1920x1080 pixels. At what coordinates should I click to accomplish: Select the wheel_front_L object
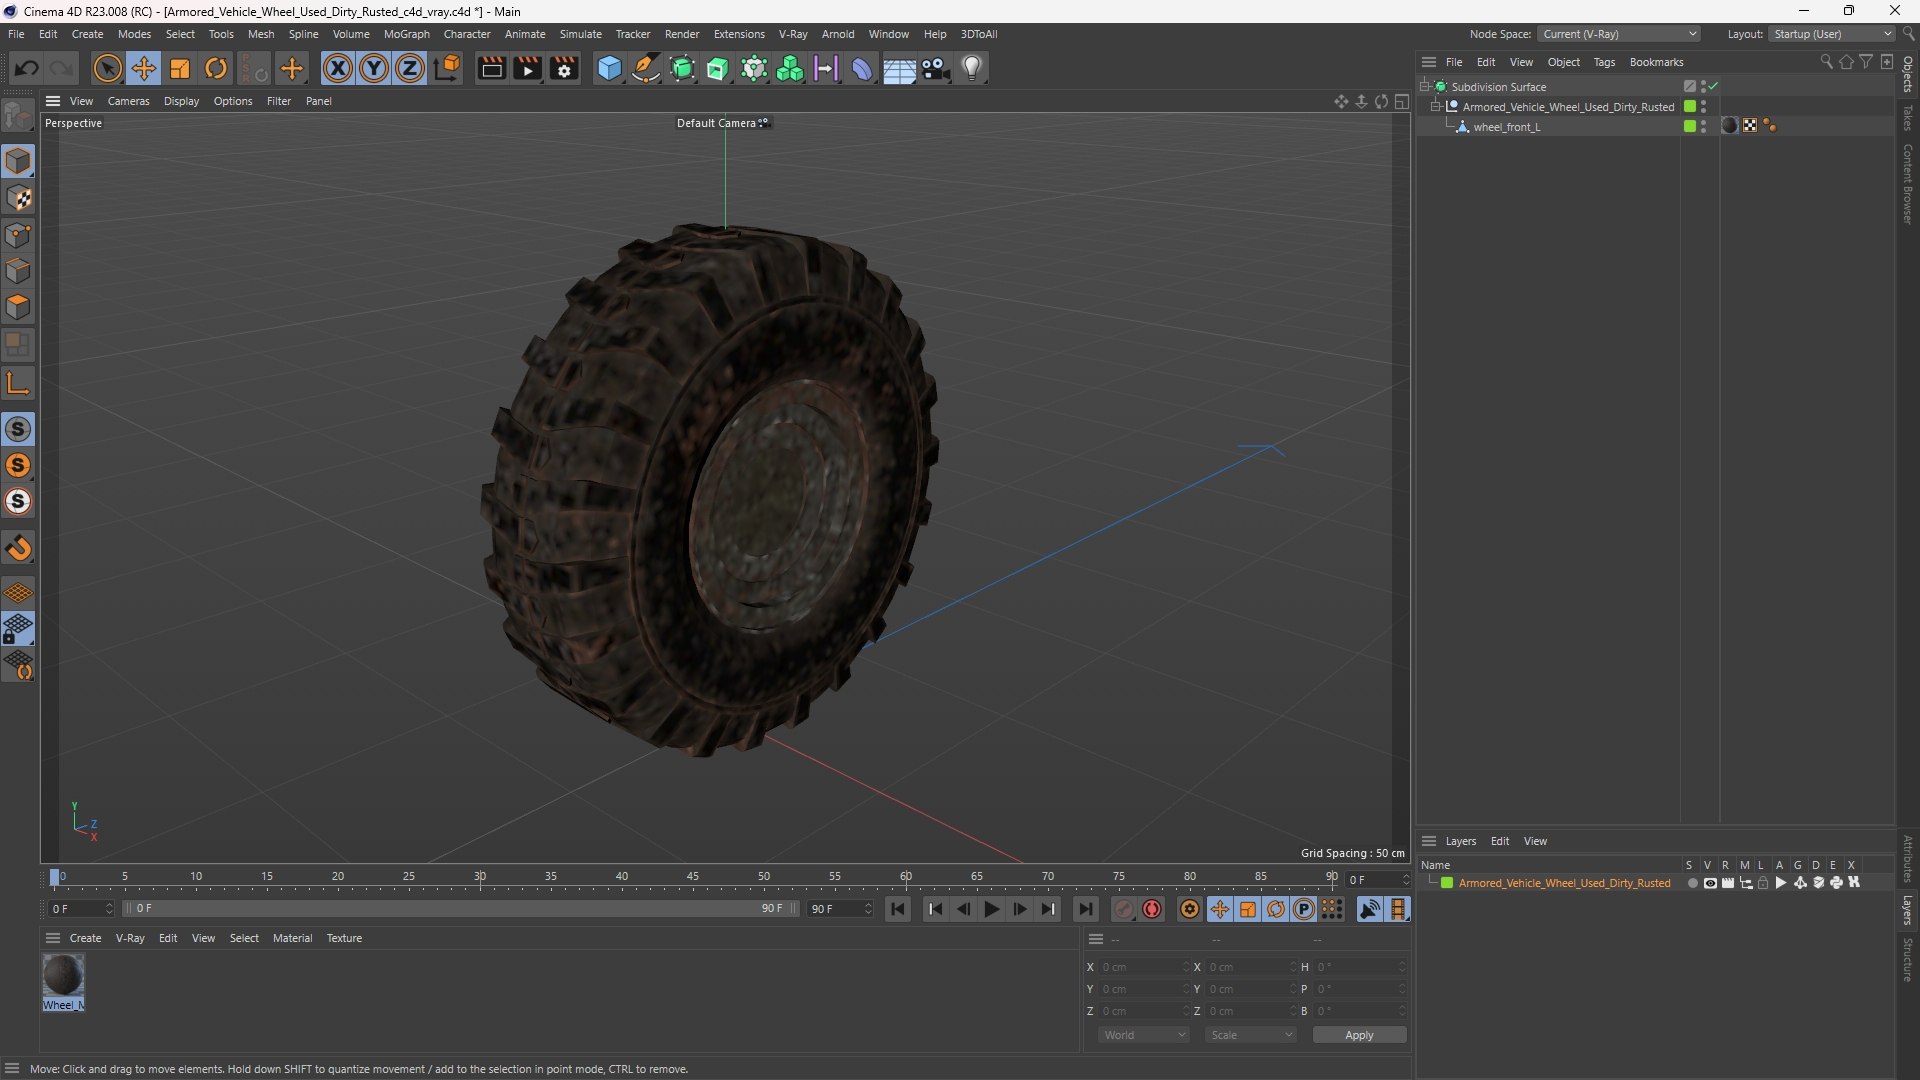coord(1506,127)
